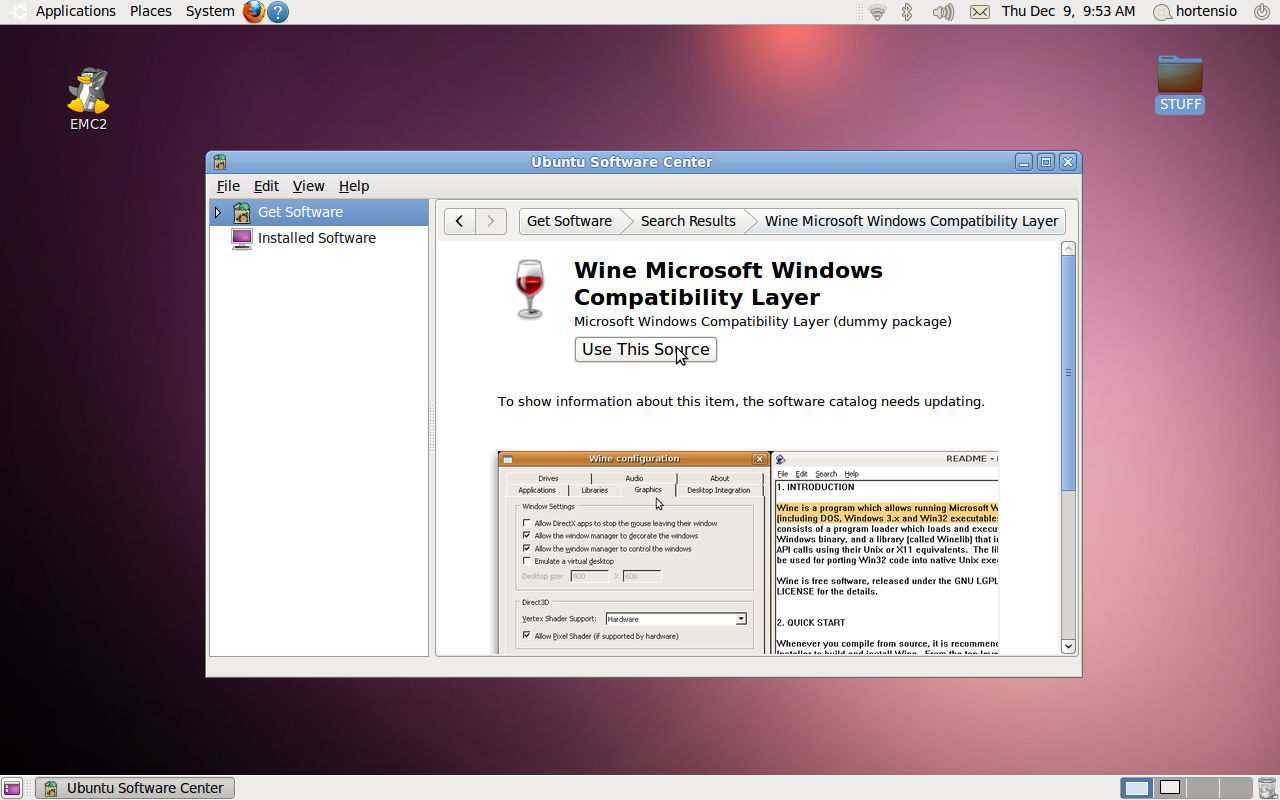Click the volume speaker icon
This screenshot has height=800, width=1280.
(942, 12)
